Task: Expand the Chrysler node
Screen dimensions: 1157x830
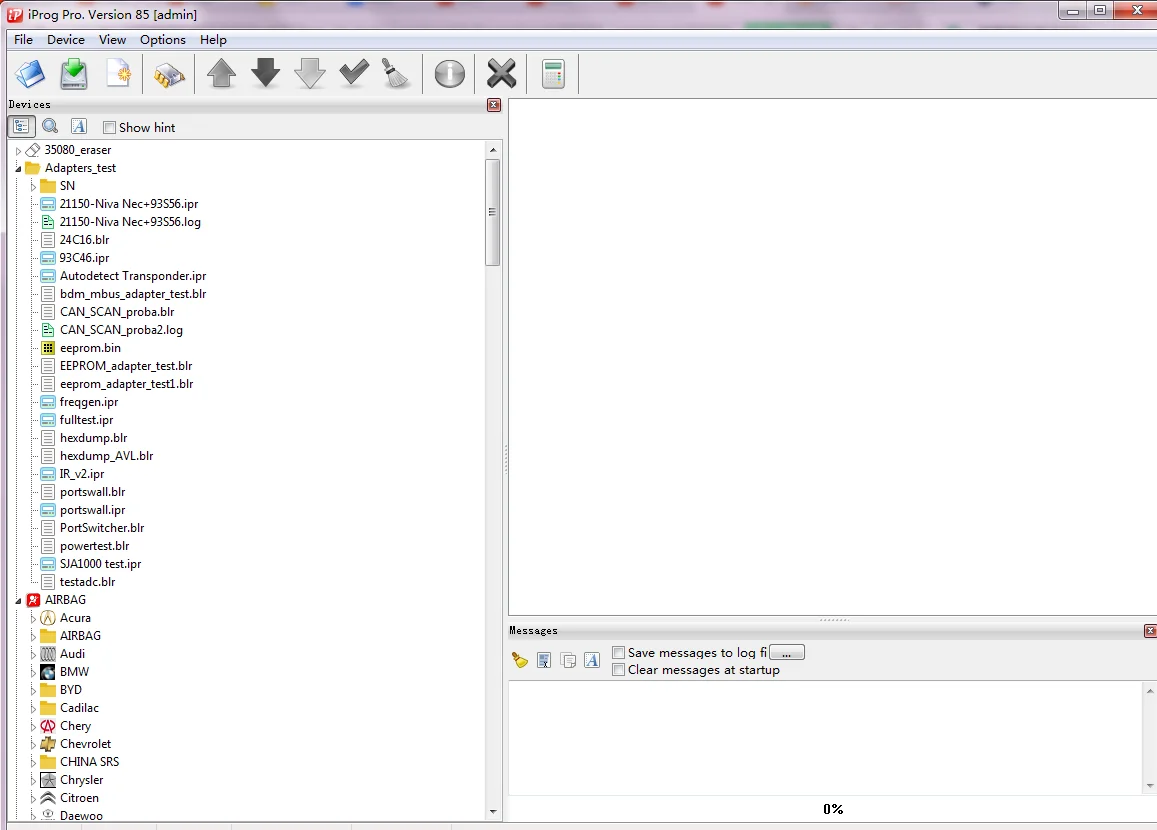Action: tap(33, 781)
